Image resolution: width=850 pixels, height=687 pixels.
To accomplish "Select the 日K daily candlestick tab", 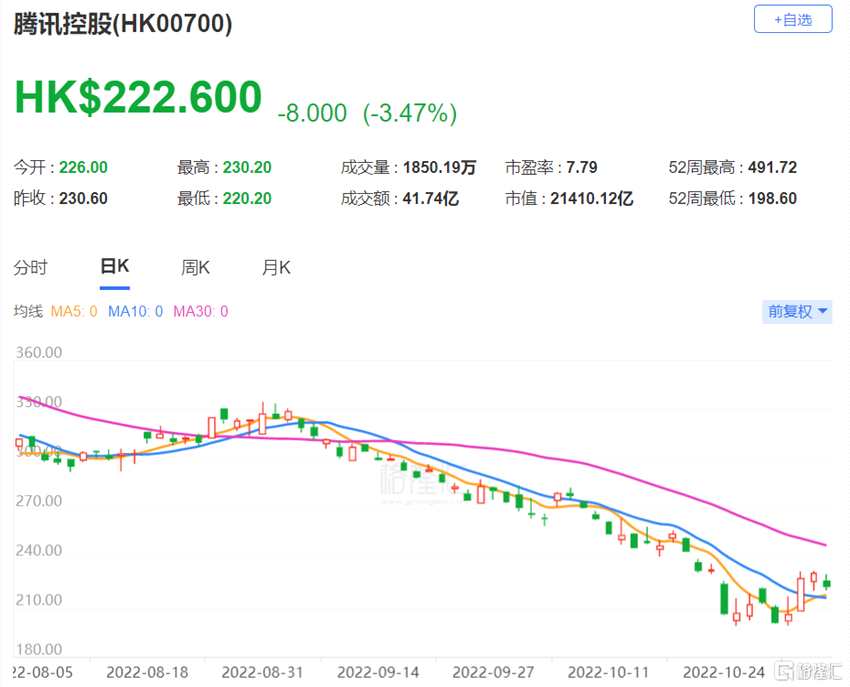I will 114,266.
